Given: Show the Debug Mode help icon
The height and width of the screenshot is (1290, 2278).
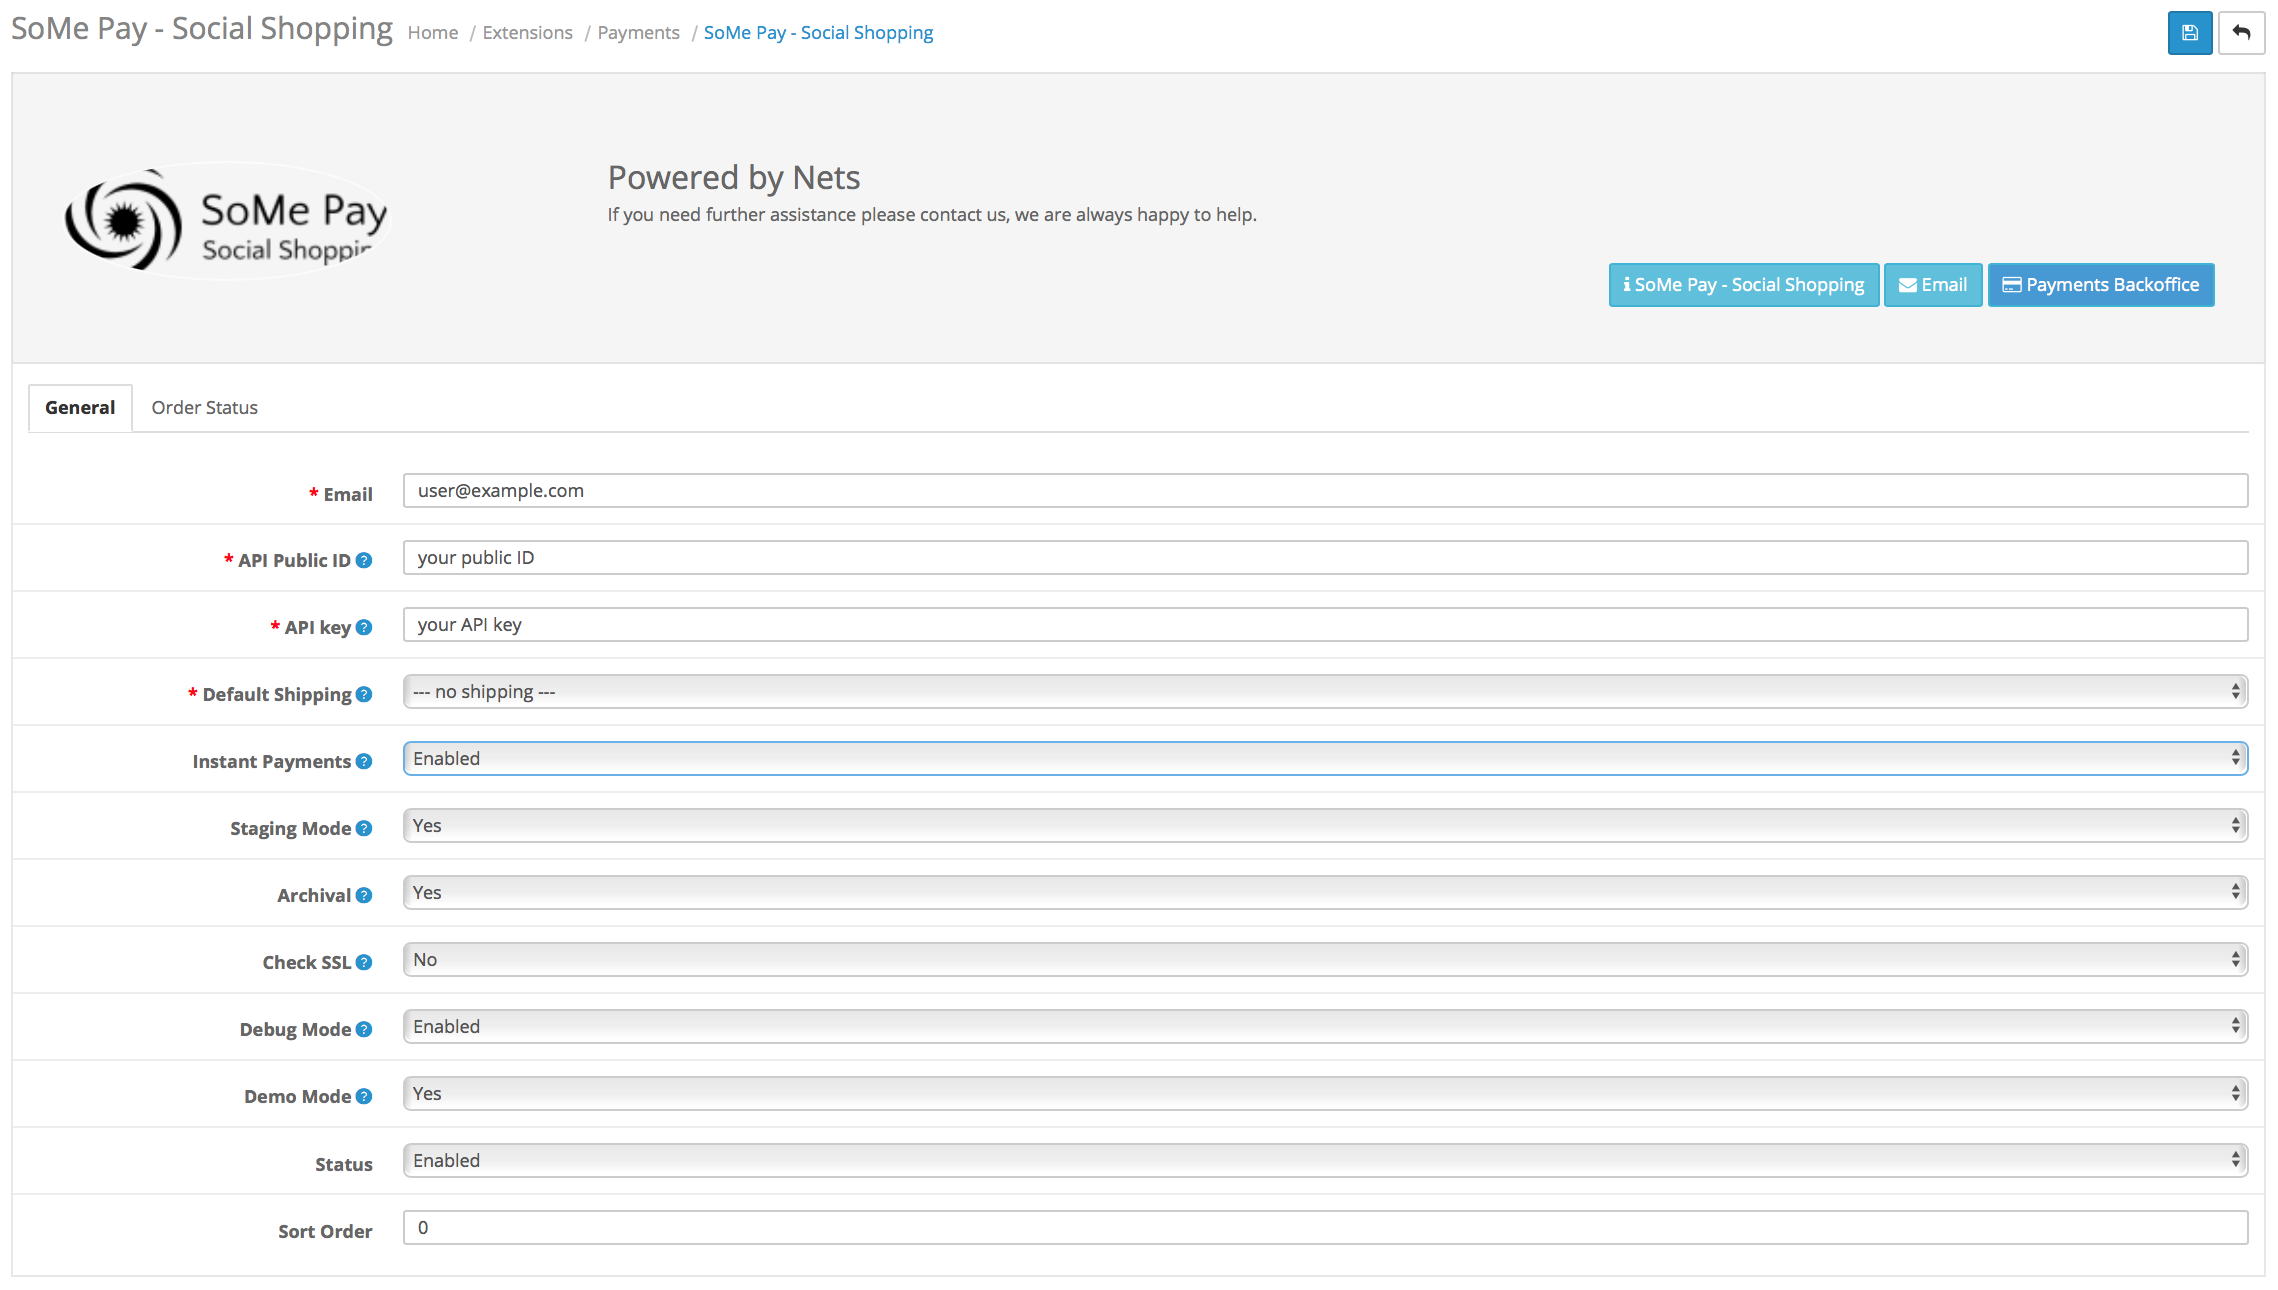Looking at the screenshot, I should click(x=364, y=1029).
